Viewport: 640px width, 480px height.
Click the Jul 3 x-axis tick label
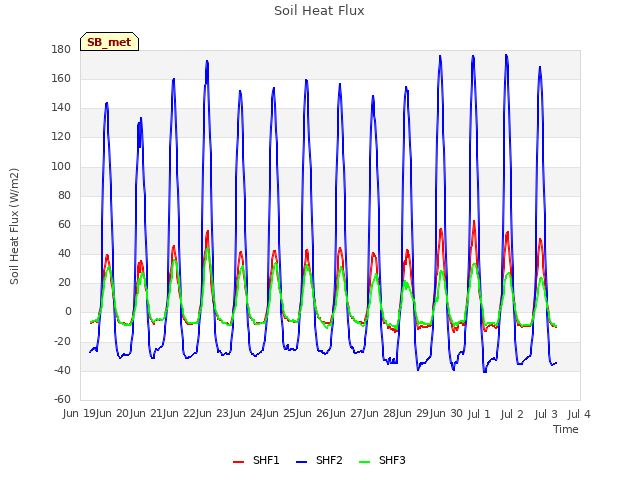[546, 414]
